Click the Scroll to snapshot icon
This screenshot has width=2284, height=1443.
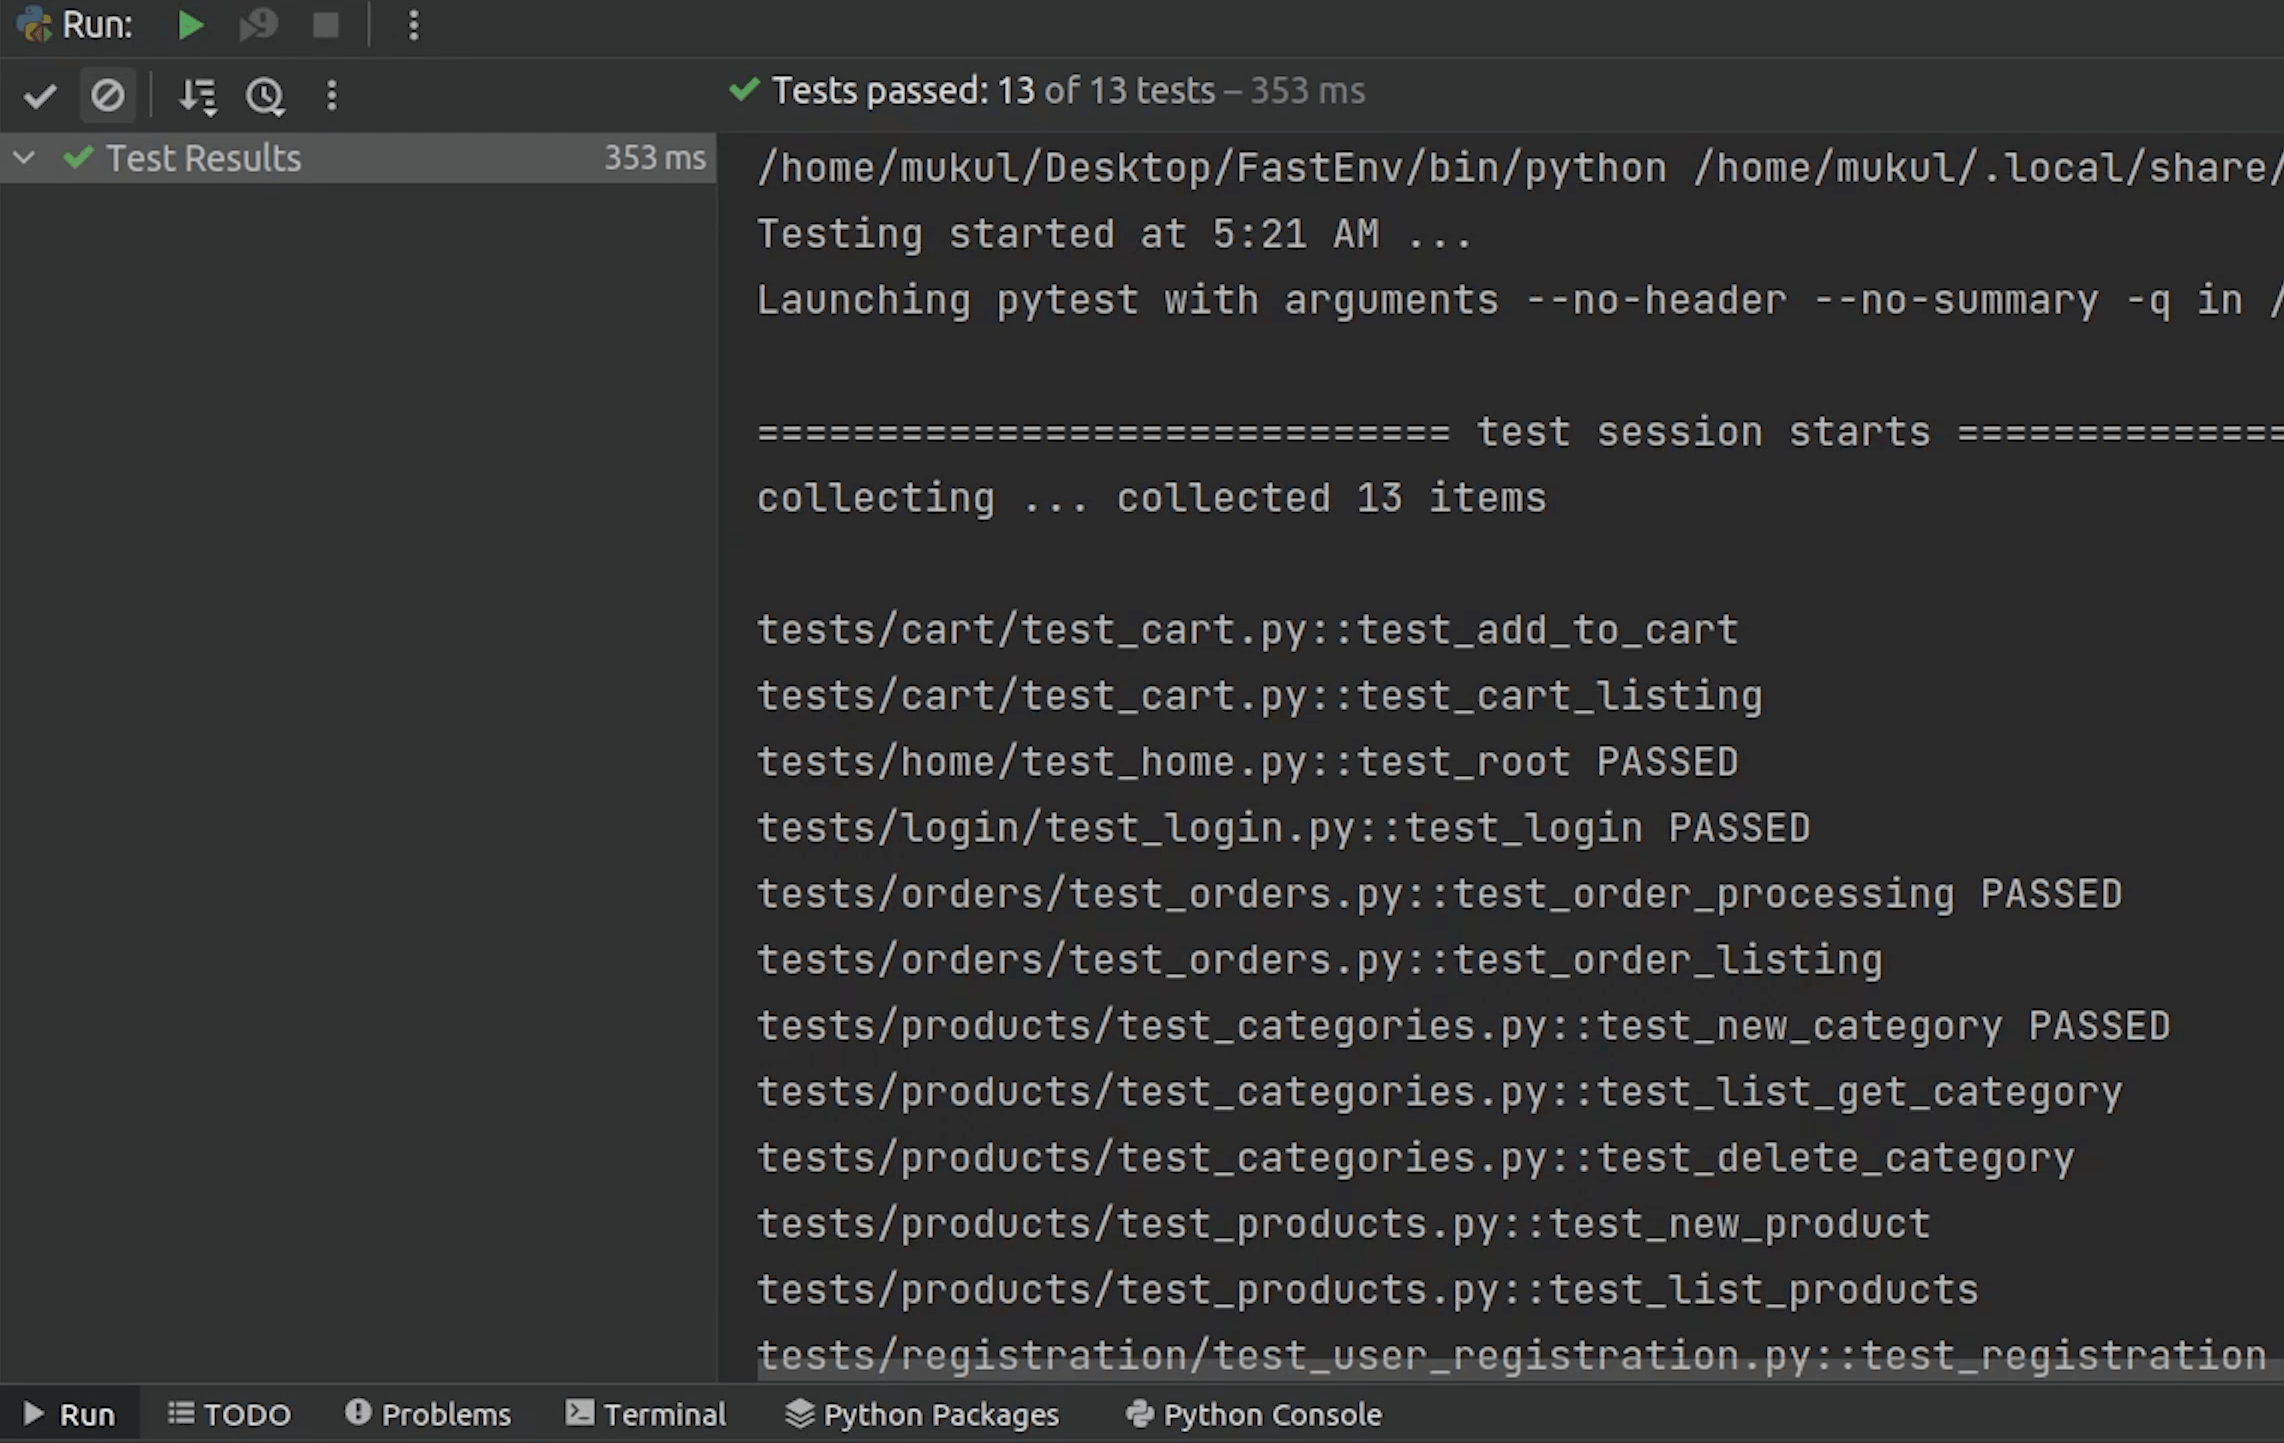pyautogui.click(x=264, y=95)
